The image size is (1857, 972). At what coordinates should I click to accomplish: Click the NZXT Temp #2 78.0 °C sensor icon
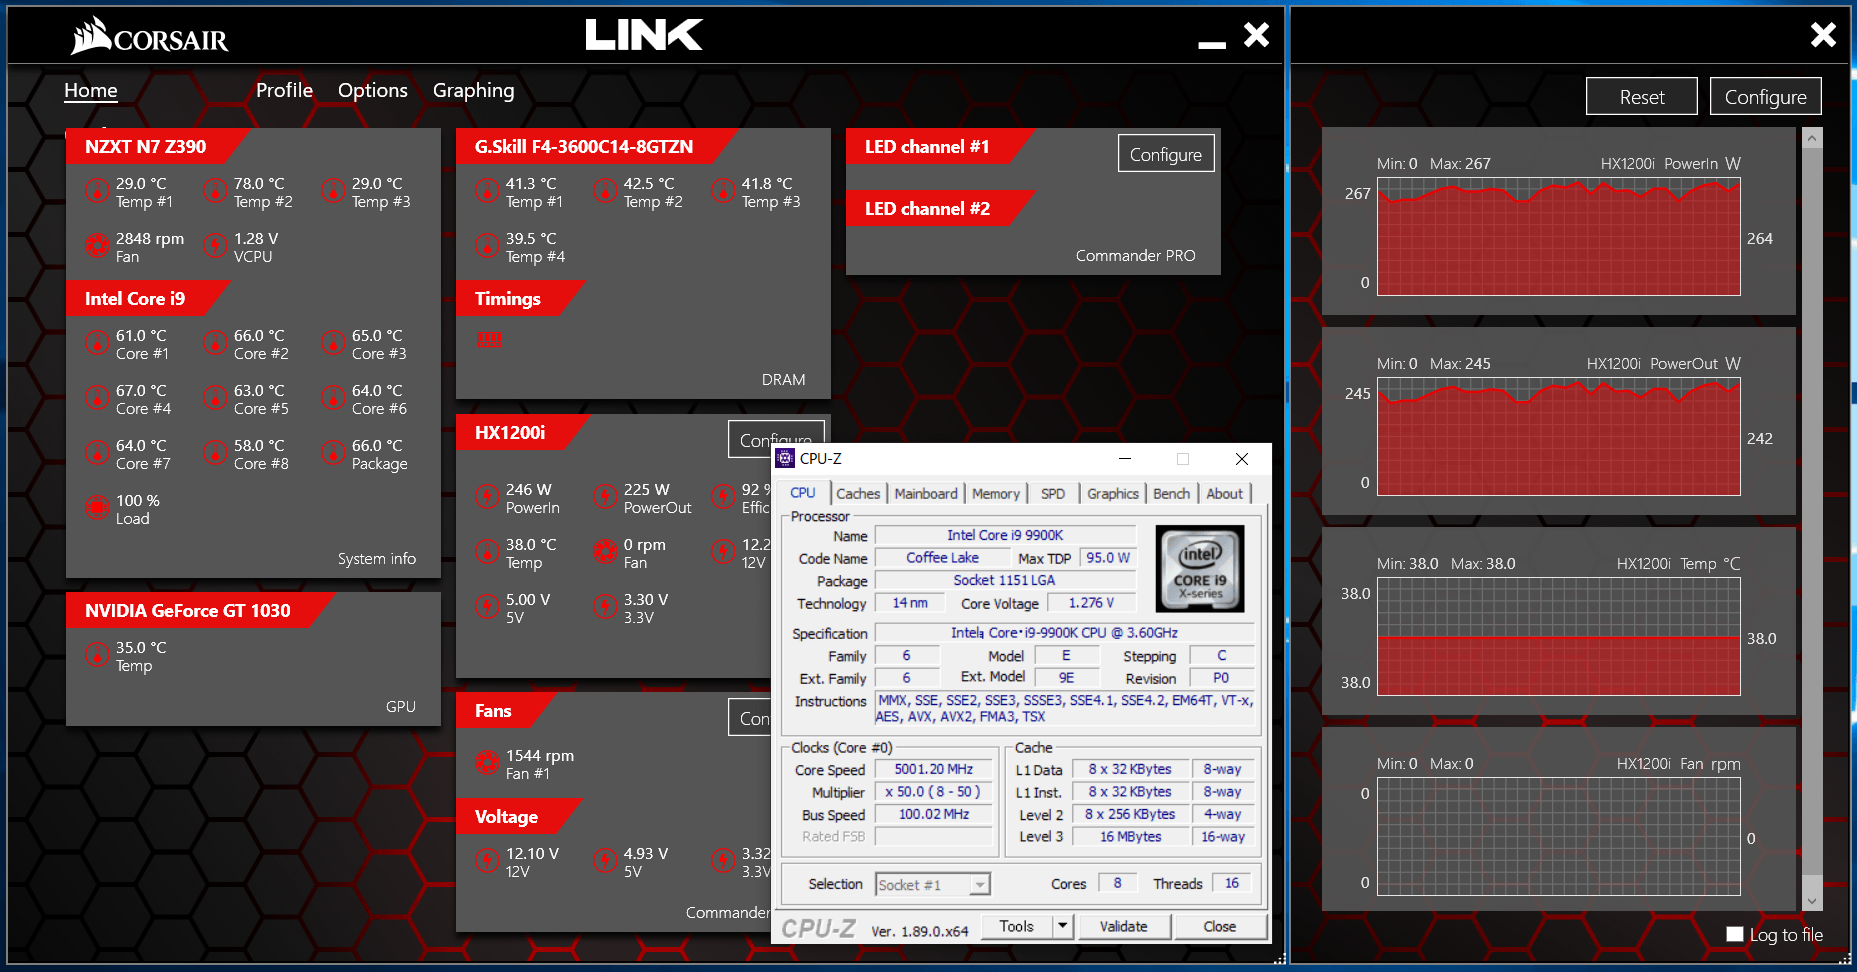point(215,190)
